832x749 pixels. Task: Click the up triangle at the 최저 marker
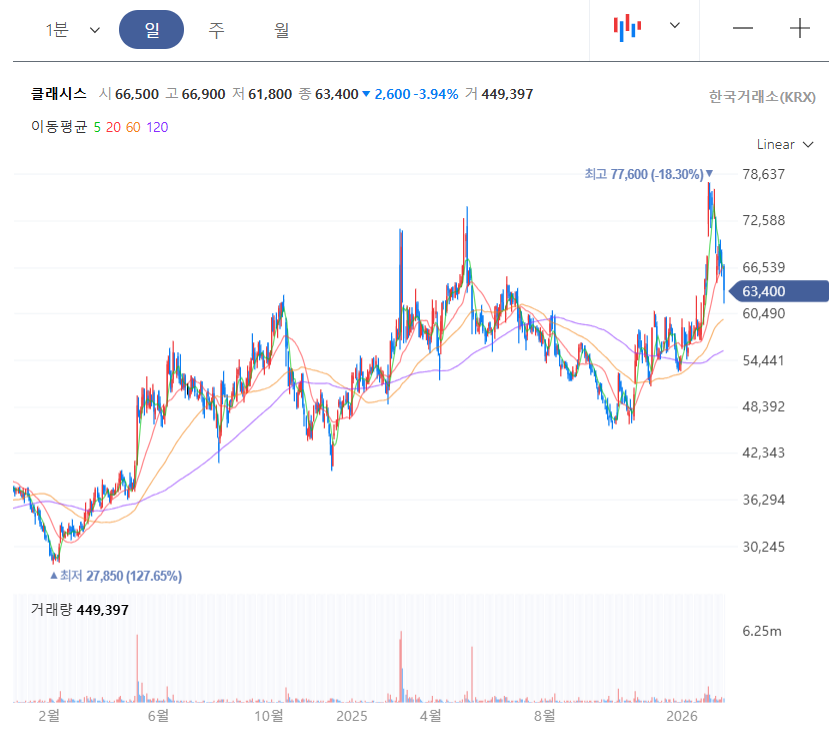coord(54,576)
